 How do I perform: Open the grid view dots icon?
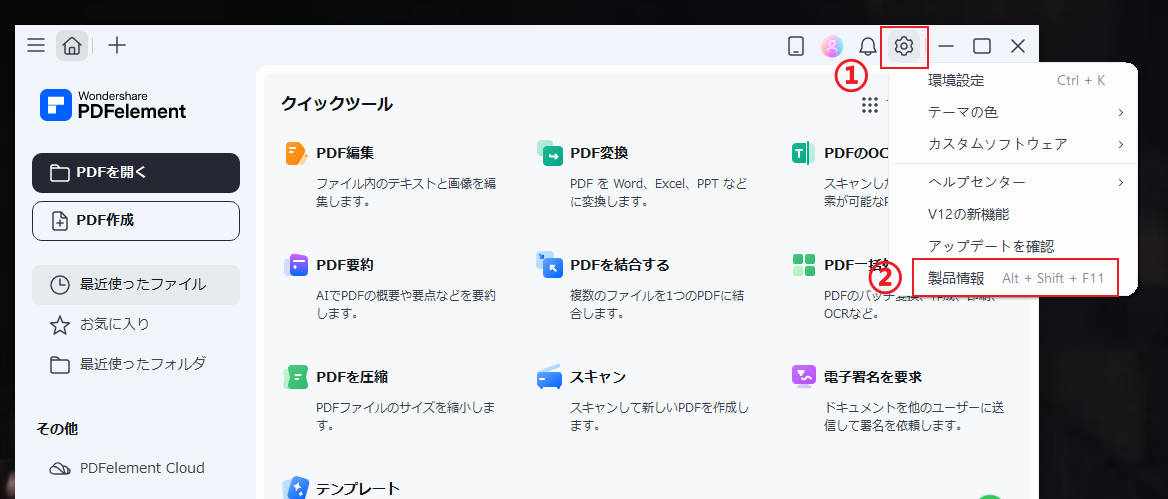[x=869, y=105]
